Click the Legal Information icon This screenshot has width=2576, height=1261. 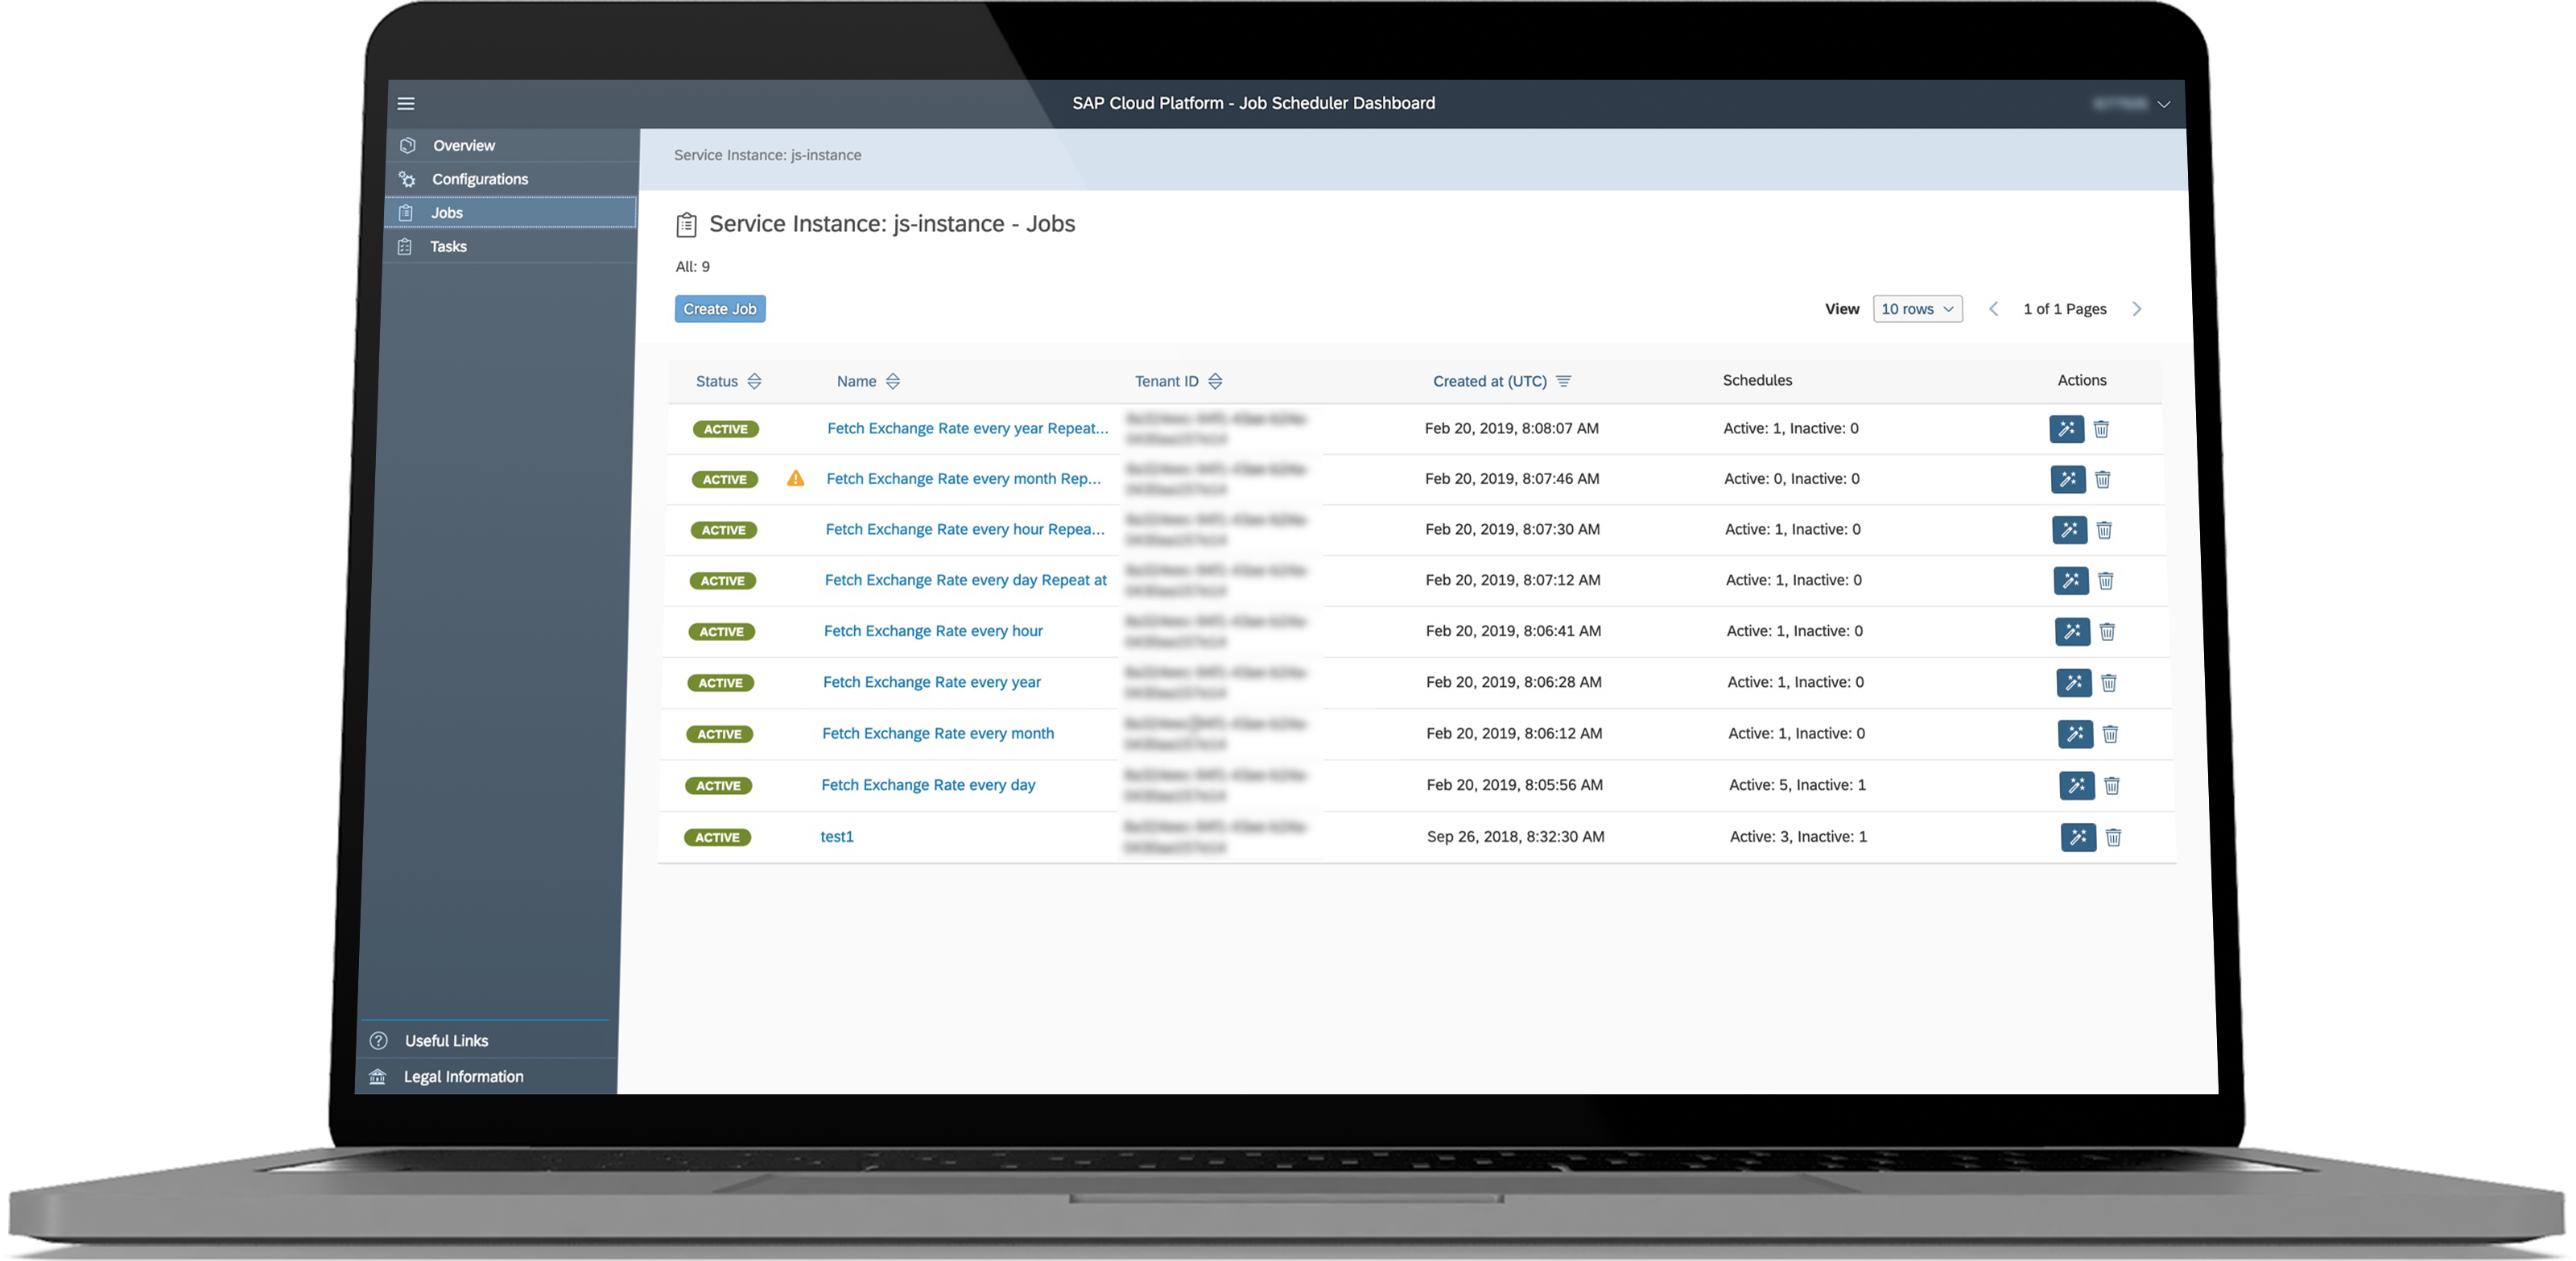click(x=377, y=1076)
